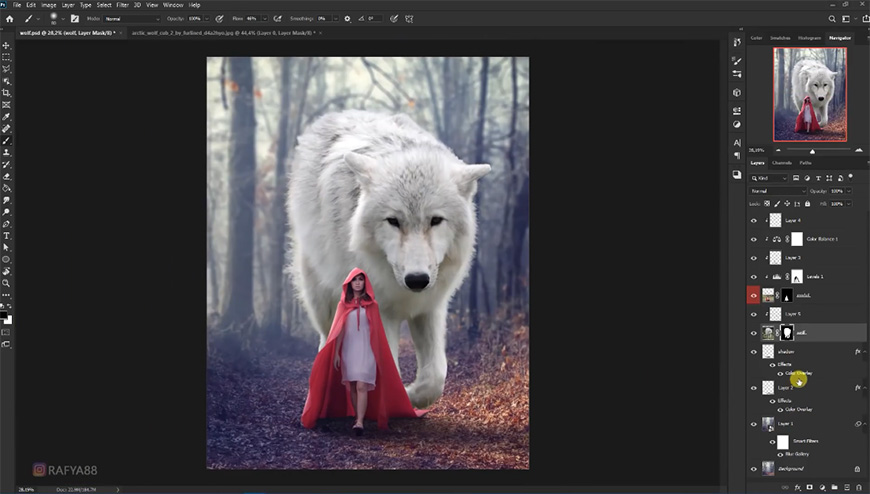The width and height of the screenshot is (870, 494).
Task: Switch to the Histogram tab
Action: click(810, 38)
